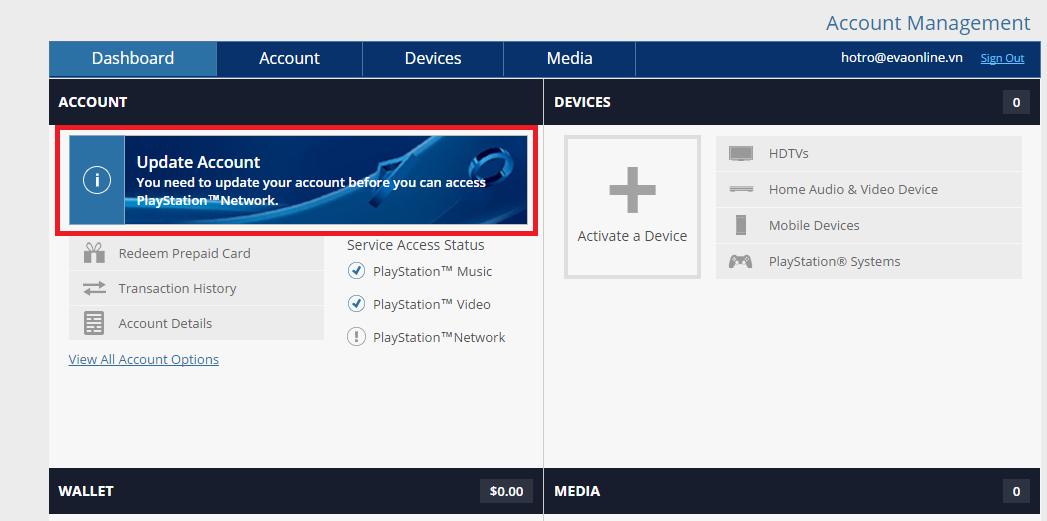1047x521 pixels.
Task: Click the info icon on Update Account banner
Action: coord(97,180)
